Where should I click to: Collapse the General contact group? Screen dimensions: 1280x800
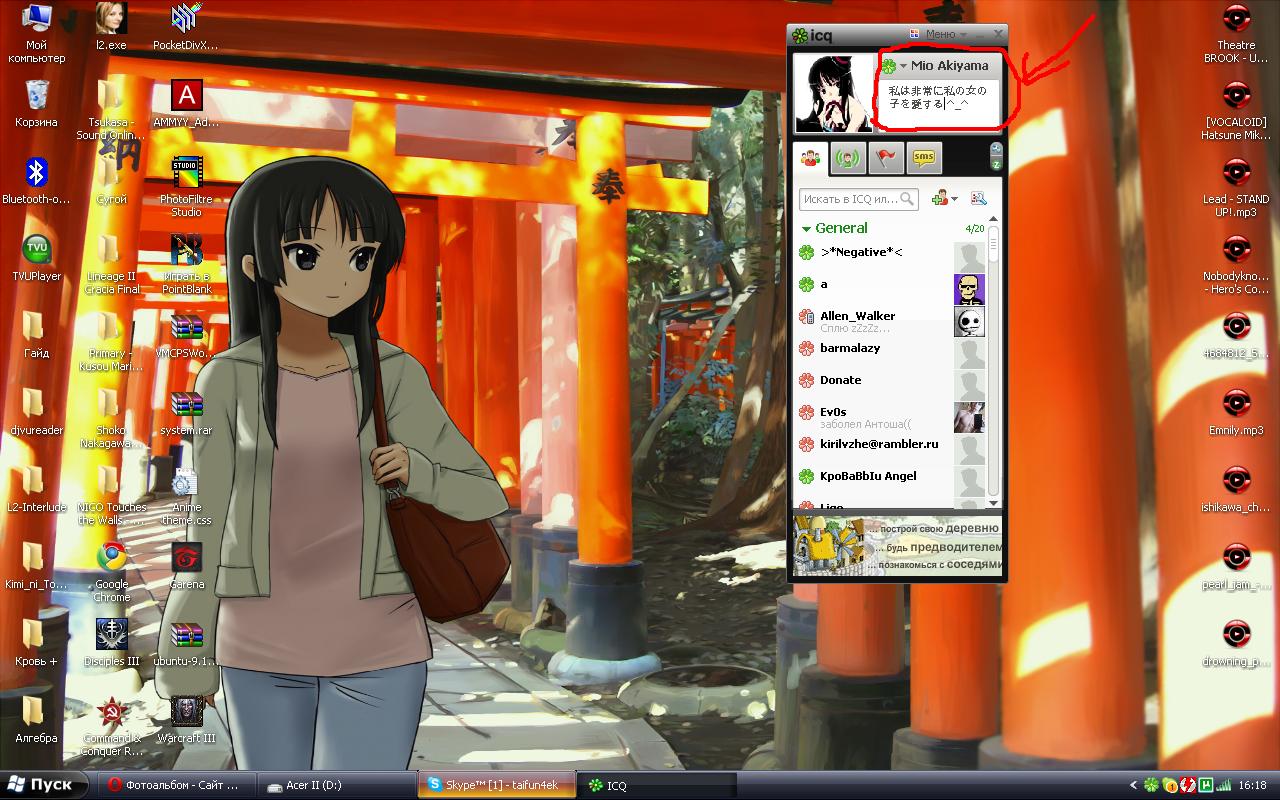click(x=807, y=228)
